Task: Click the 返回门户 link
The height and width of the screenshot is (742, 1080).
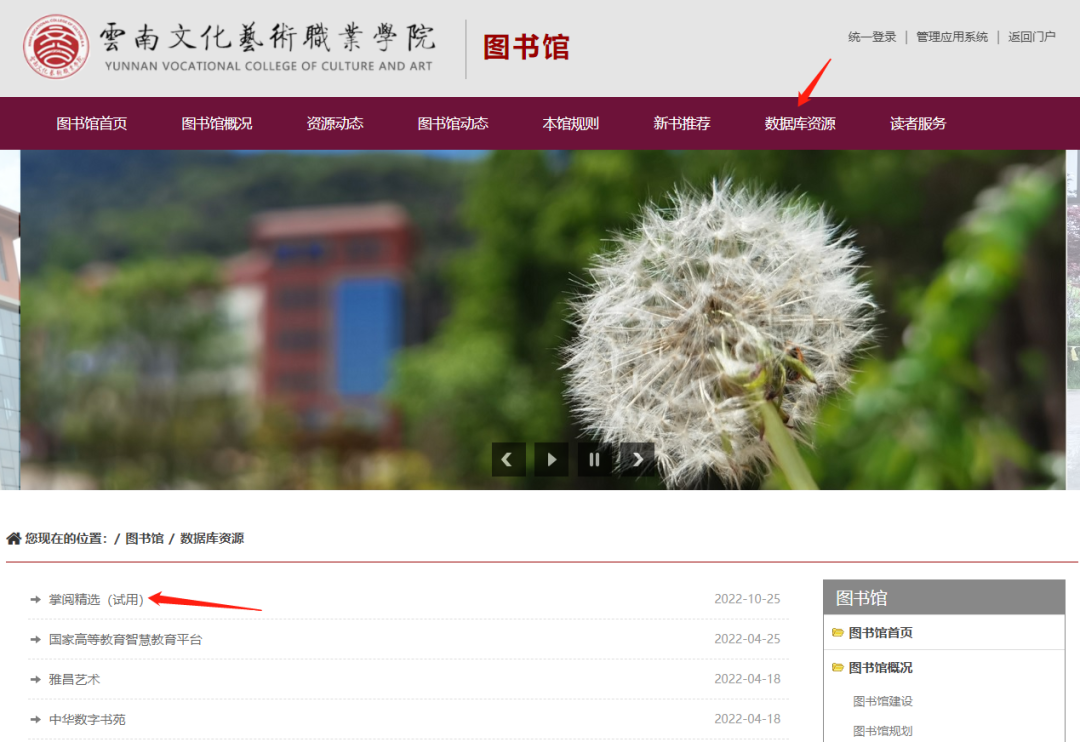Action: tap(1032, 37)
